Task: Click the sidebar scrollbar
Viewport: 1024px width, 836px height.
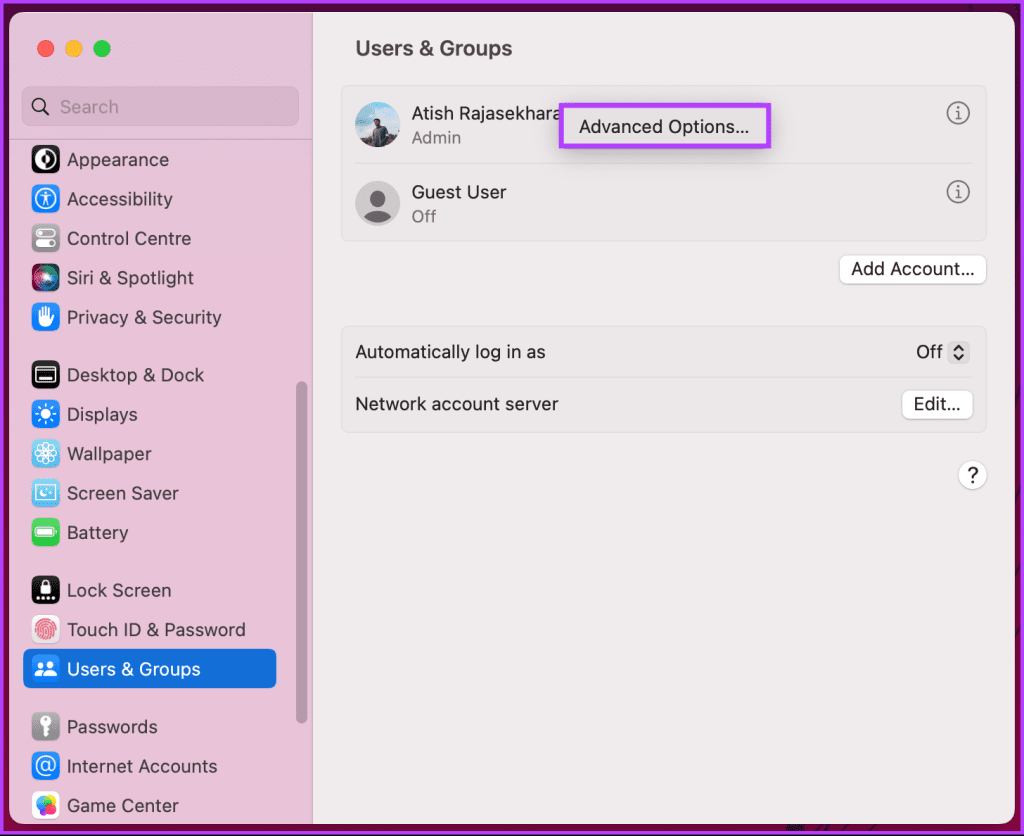Action: (301, 552)
